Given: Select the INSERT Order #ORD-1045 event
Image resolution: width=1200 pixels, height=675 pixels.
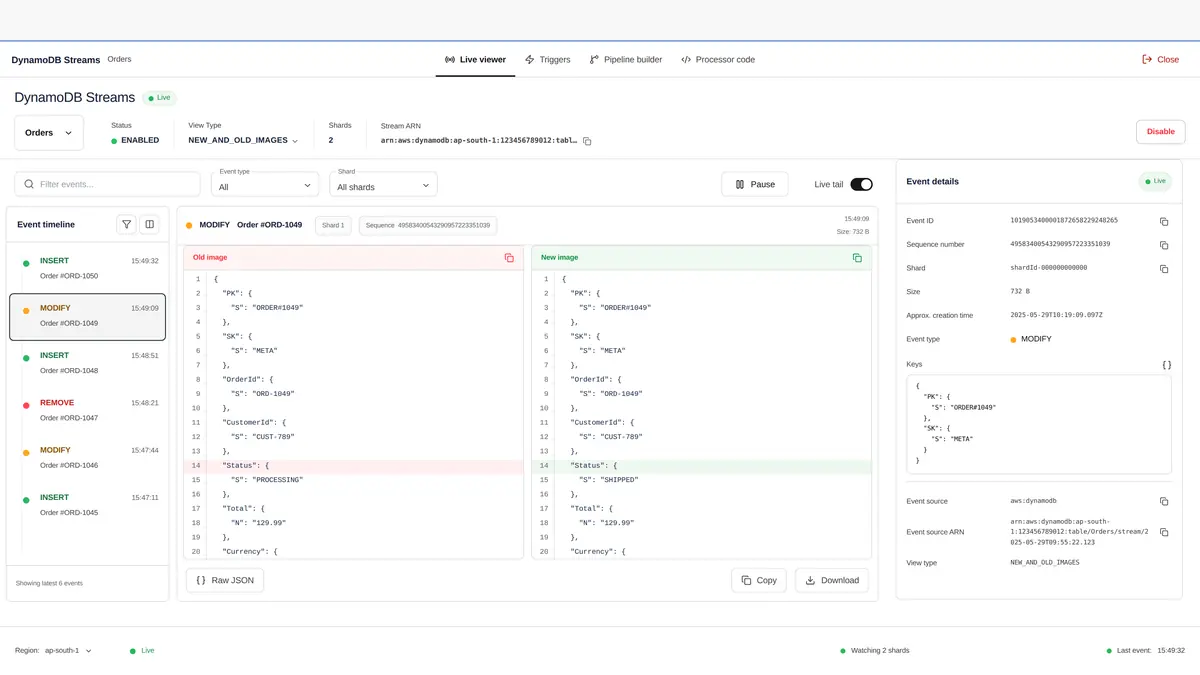Looking at the screenshot, I should pyautogui.click(x=87, y=505).
